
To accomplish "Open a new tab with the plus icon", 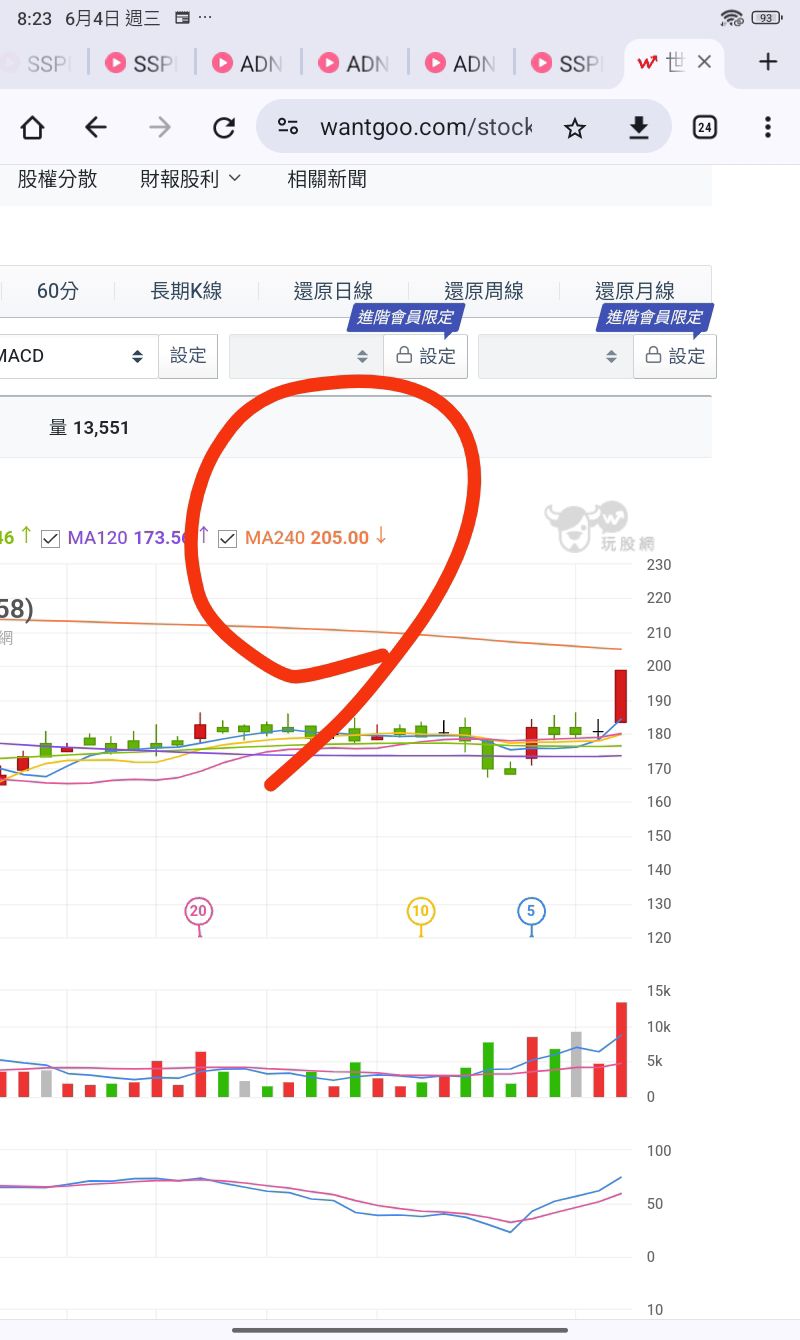I will (768, 62).
